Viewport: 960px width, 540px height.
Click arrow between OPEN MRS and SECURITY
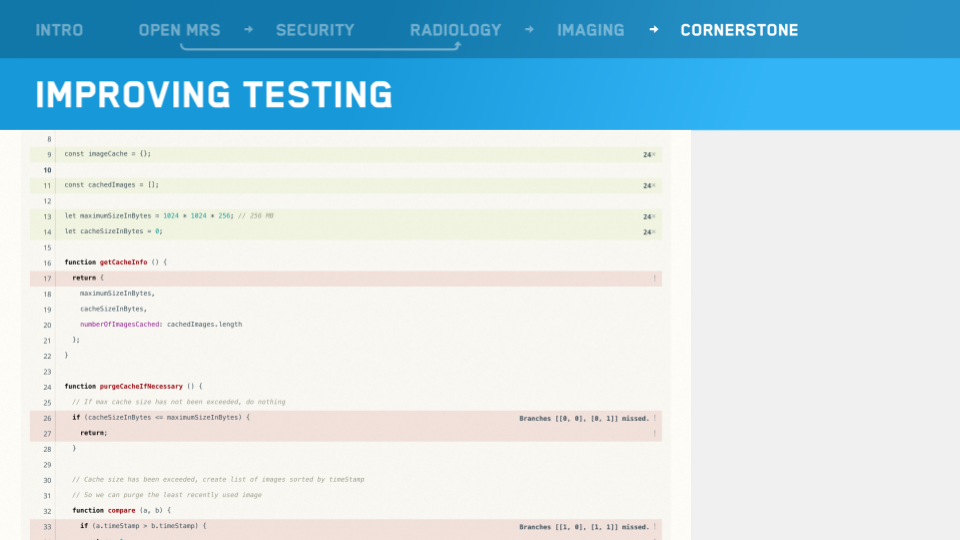[x=248, y=29]
